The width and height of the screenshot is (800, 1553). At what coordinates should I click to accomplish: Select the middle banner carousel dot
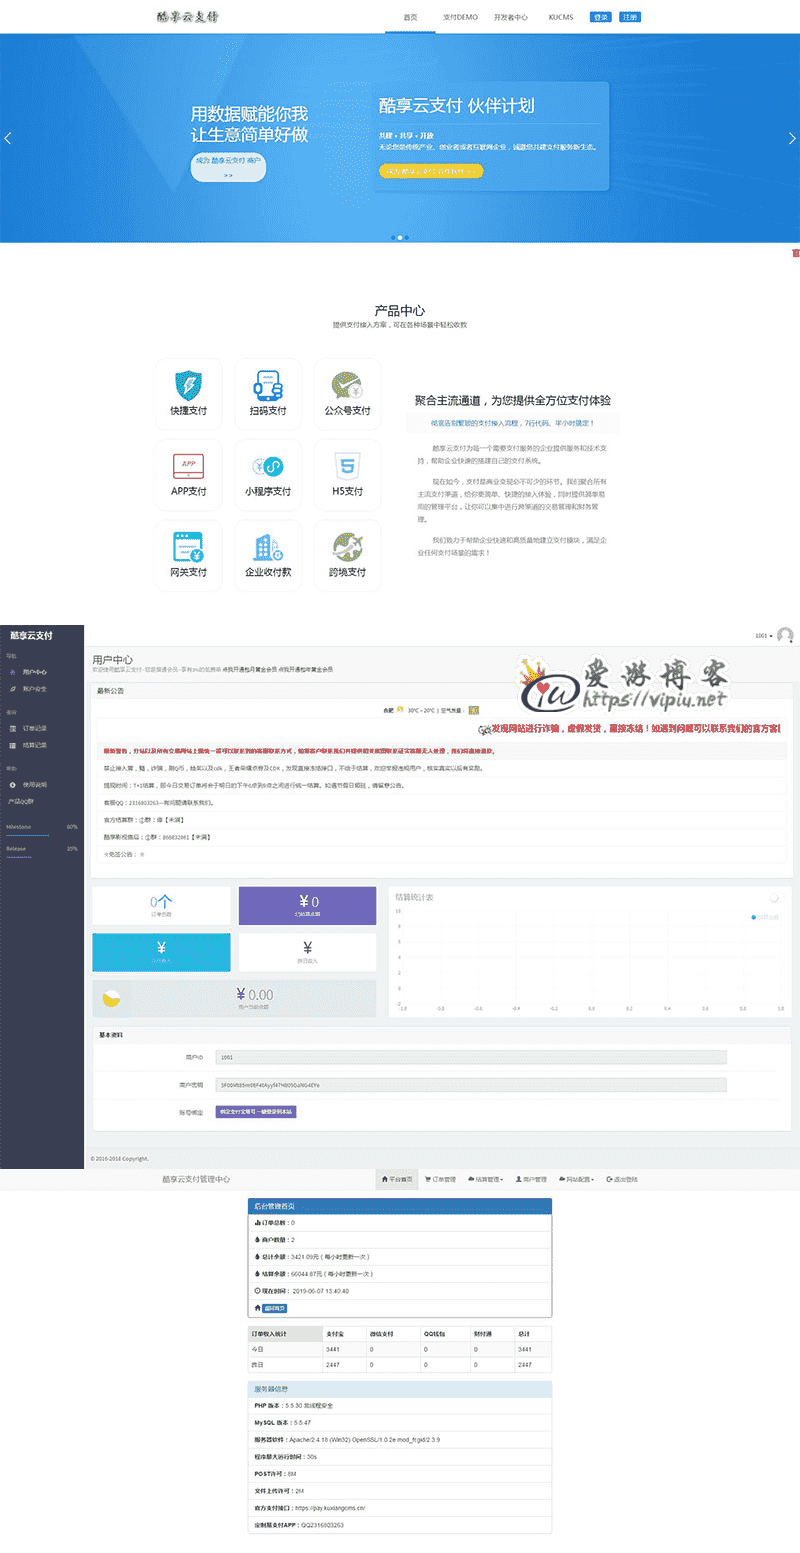pyautogui.click(x=400, y=238)
